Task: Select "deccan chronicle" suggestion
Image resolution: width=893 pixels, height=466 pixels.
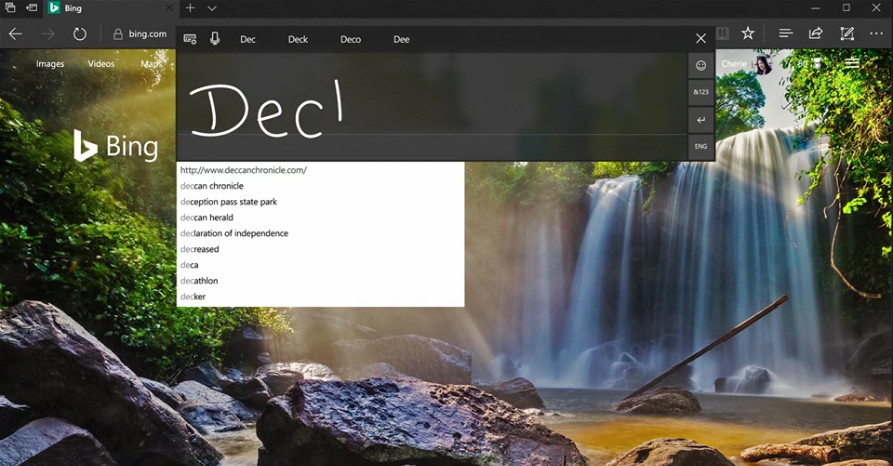Action: 320,186
